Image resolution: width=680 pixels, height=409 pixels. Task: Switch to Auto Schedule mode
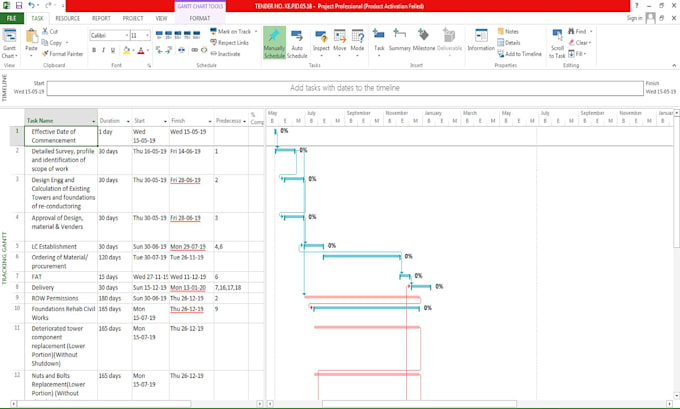click(297, 43)
